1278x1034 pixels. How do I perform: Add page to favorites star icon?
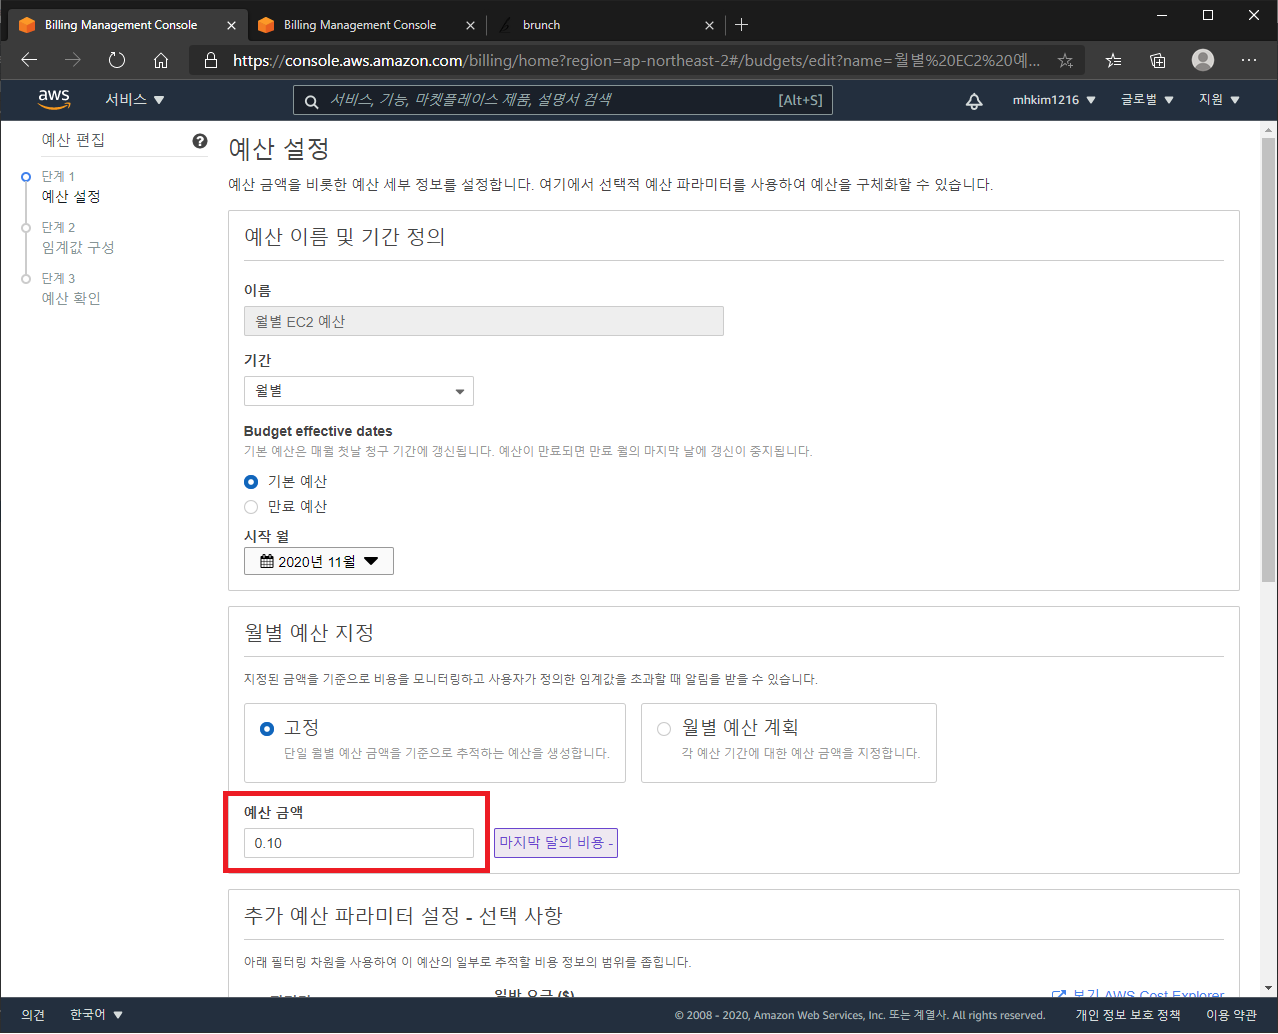pos(1065,60)
